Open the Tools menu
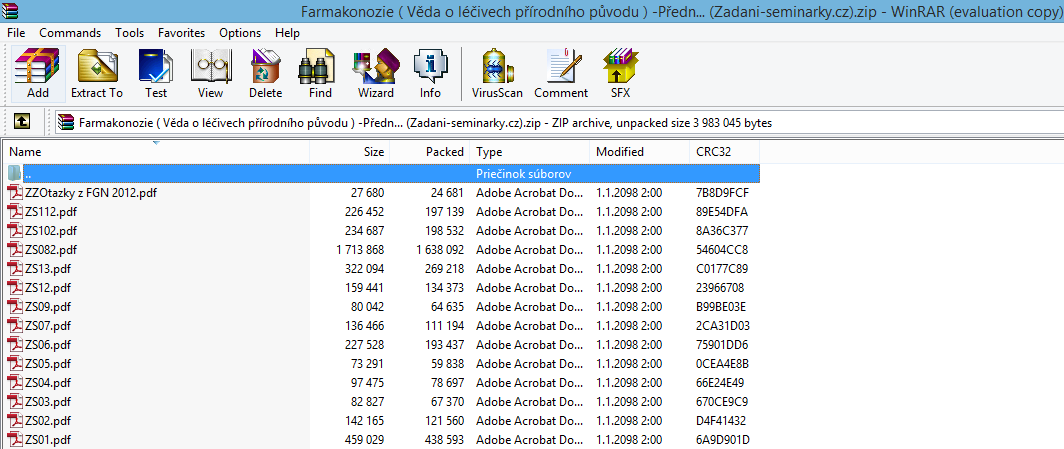This screenshot has height=449, width=1064. pyautogui.click(x=130, y=33)
